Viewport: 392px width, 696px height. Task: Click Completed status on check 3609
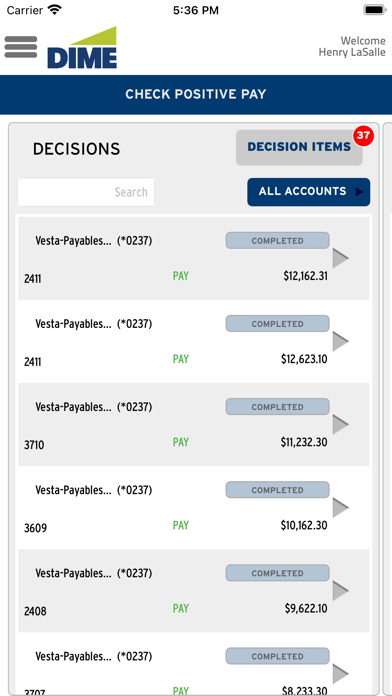pyautogui.click(x=277, y=490)
